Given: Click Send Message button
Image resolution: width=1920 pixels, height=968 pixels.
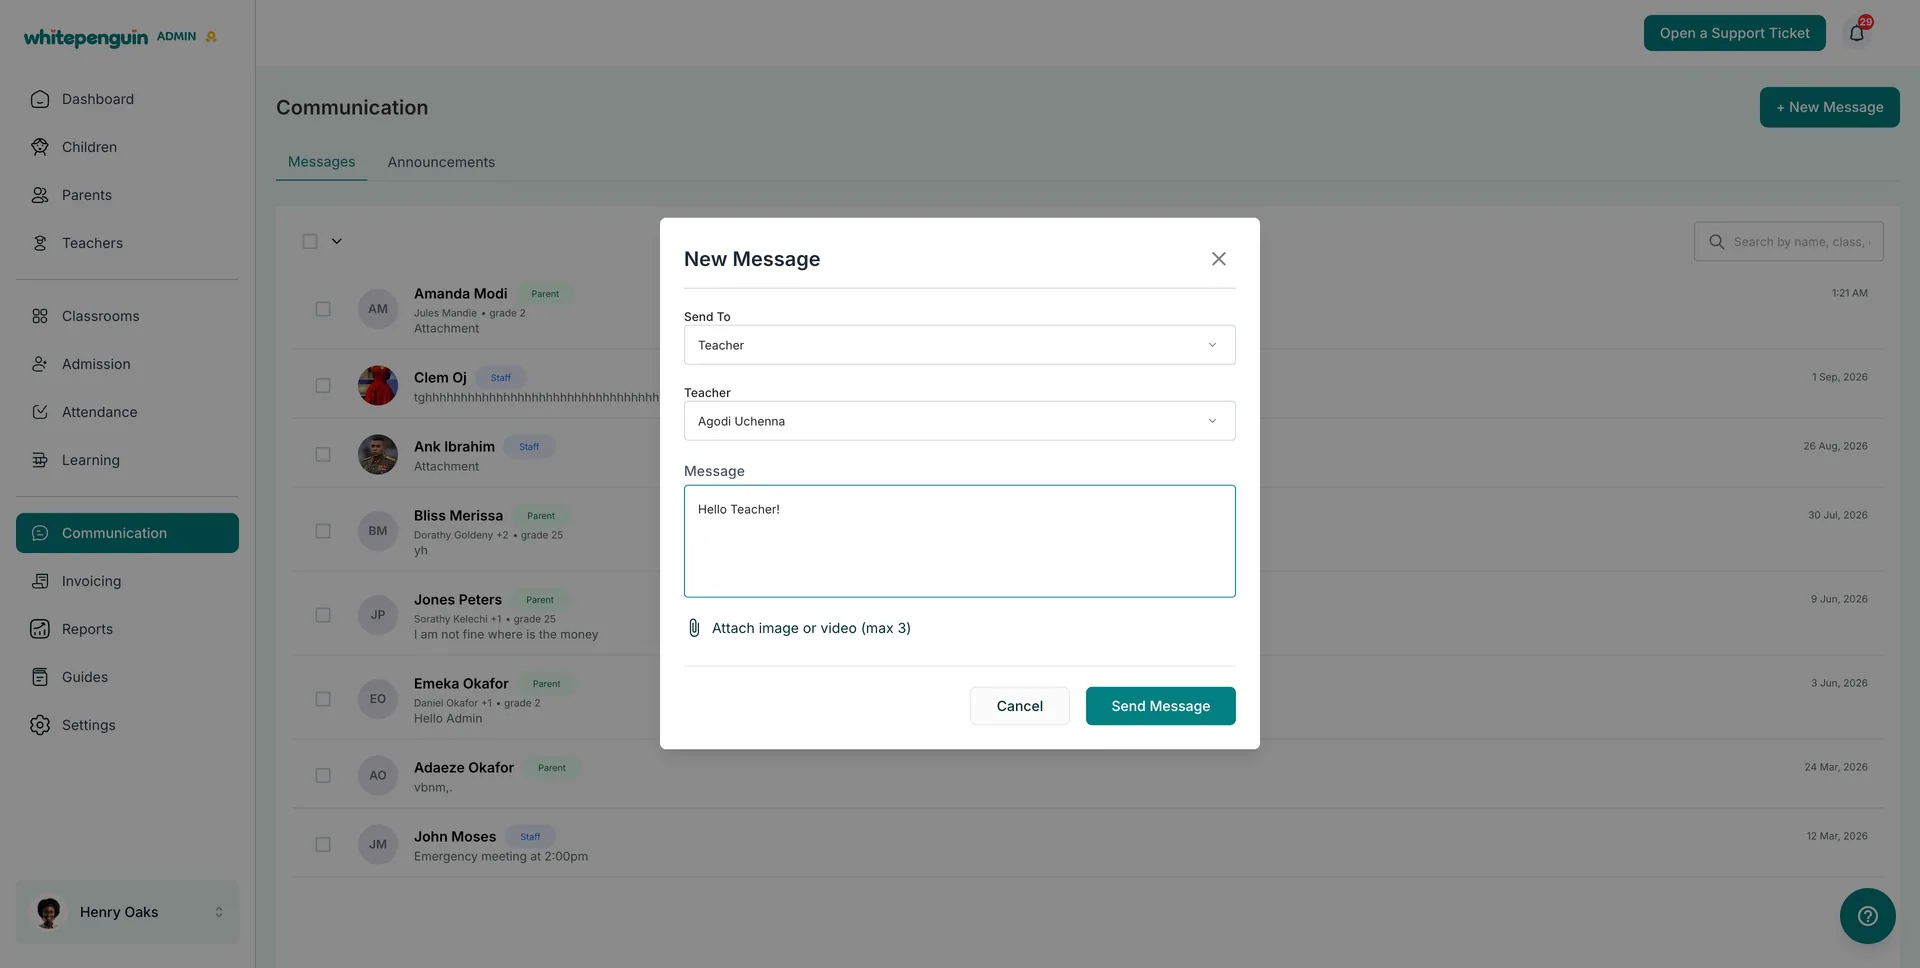Looking at the screenshot, I should click(x=1160, y=706).
